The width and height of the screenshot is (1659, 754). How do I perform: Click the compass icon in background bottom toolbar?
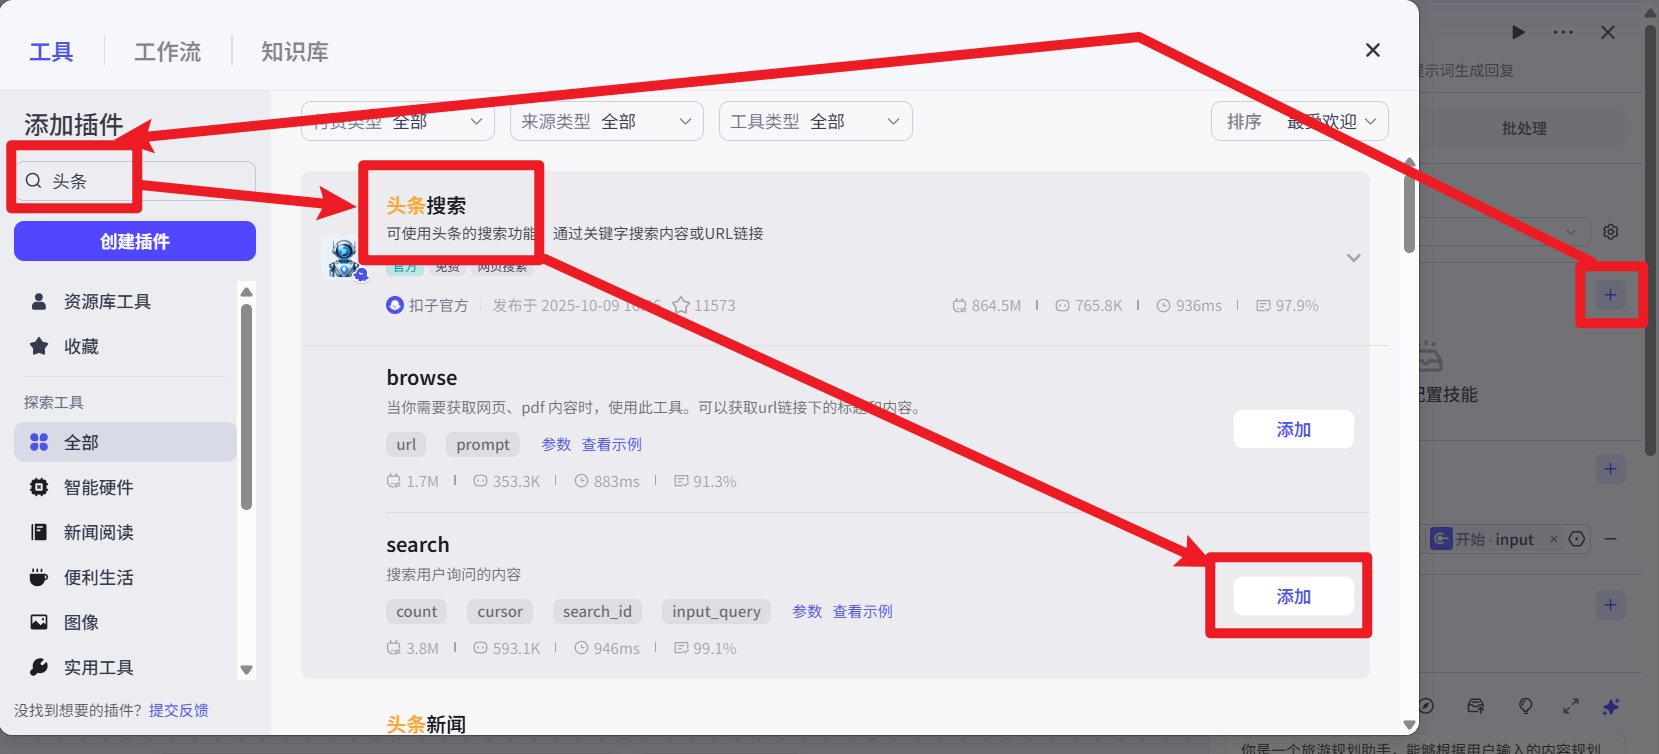(x=1427, y=706)
